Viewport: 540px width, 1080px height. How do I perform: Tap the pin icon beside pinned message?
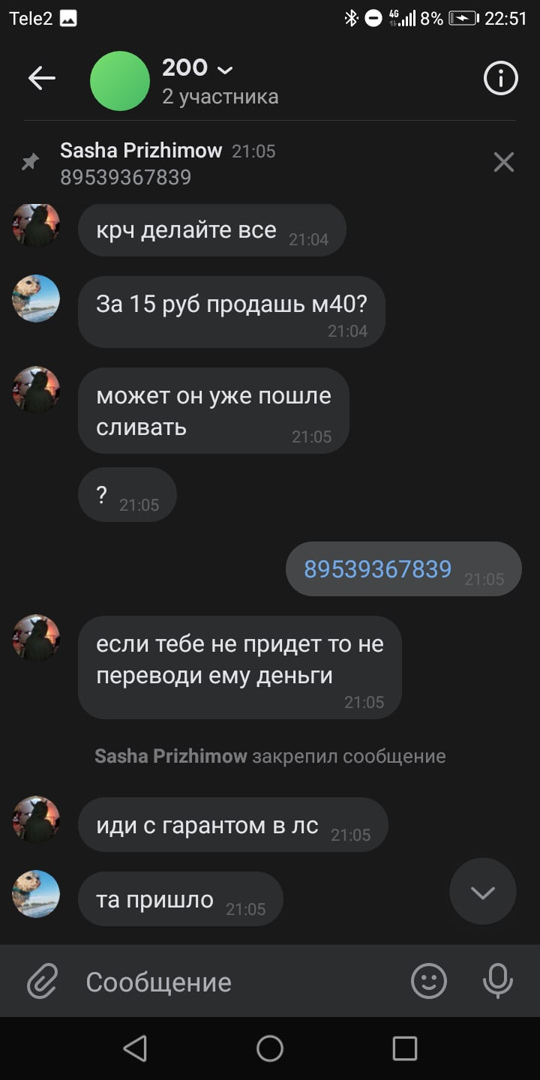(30, 163)
